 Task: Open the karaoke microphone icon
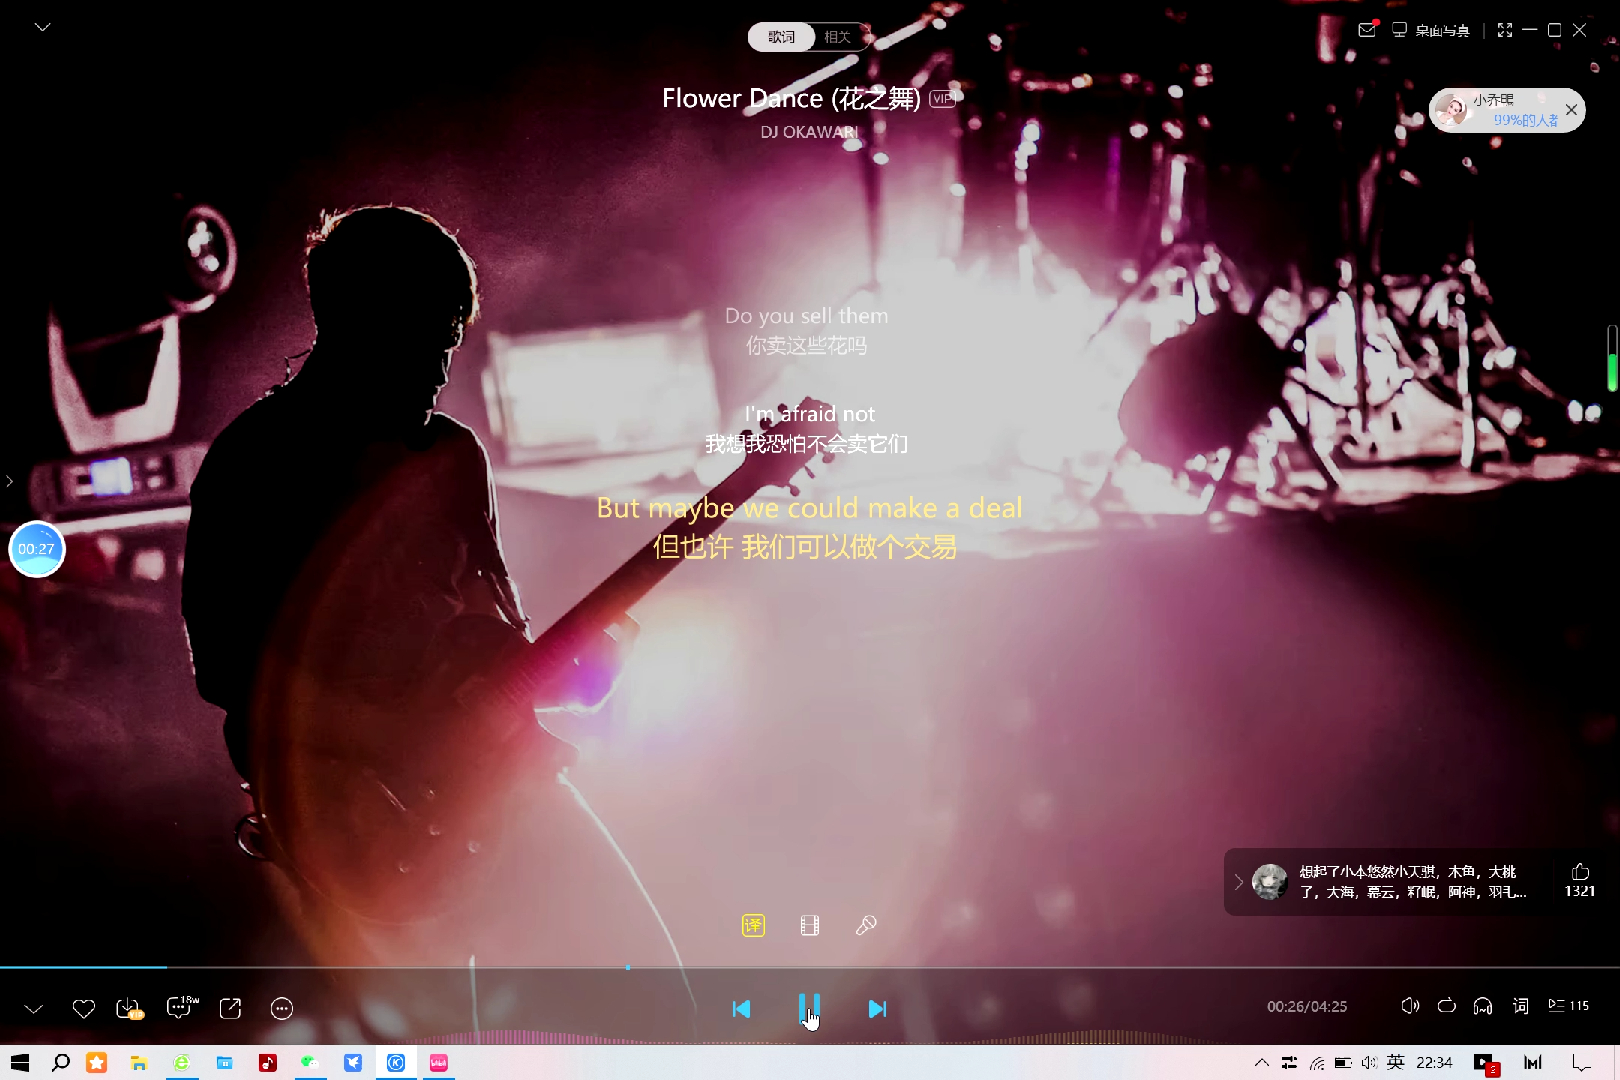pyautogui.click(x=866, y=926)
